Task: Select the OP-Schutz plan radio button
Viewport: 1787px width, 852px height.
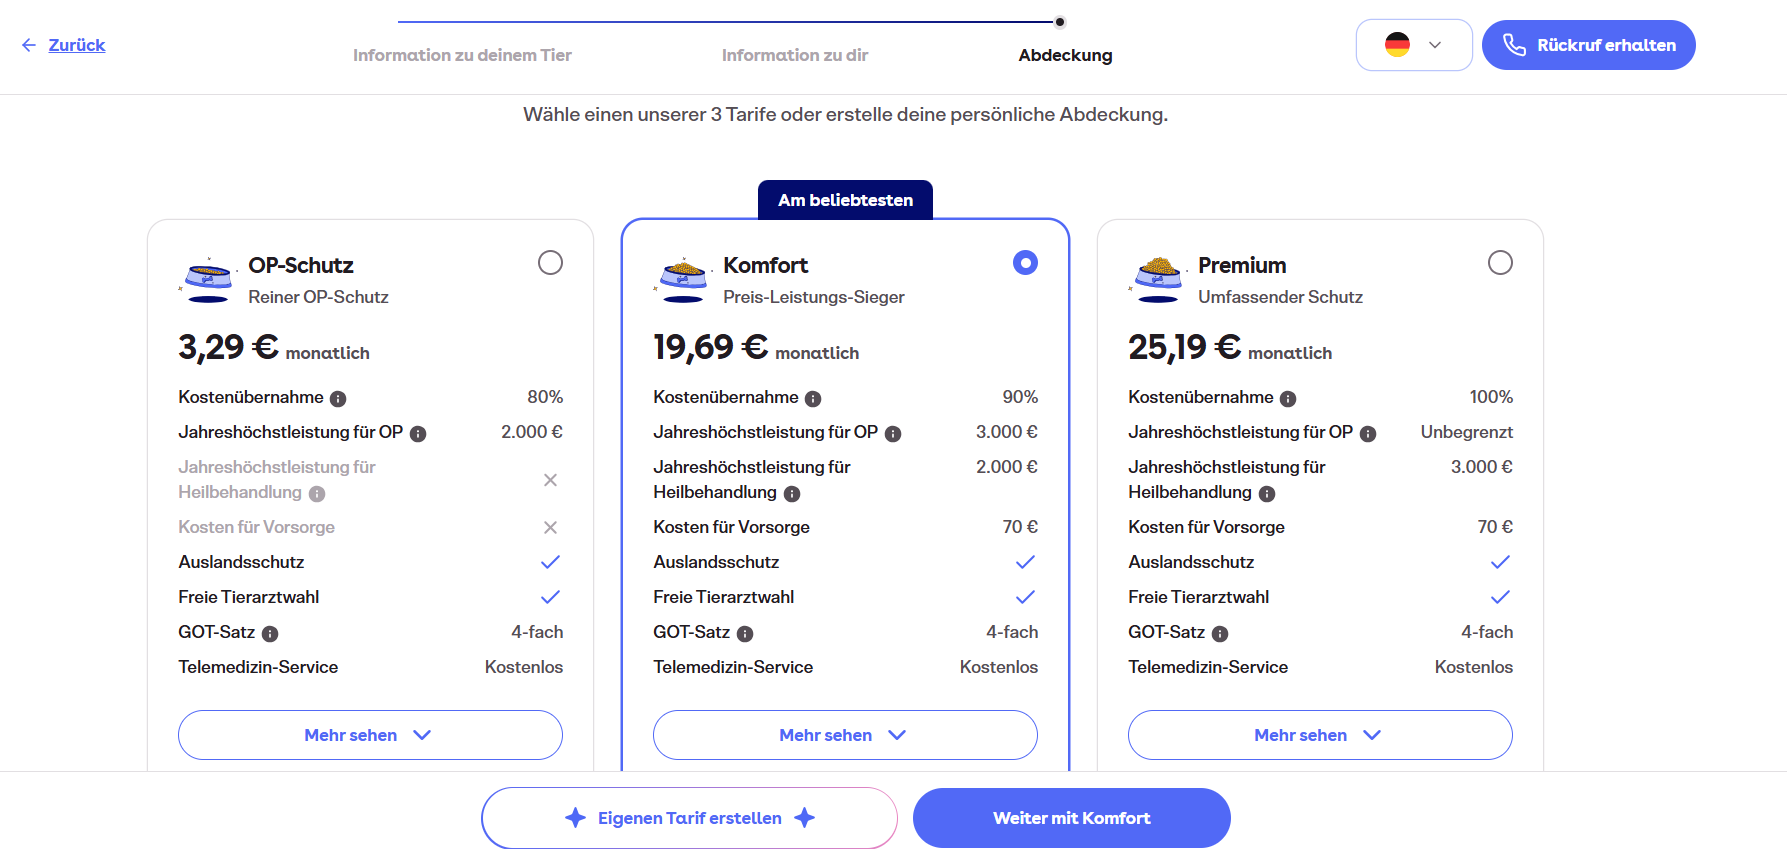Action: [550, 263]
